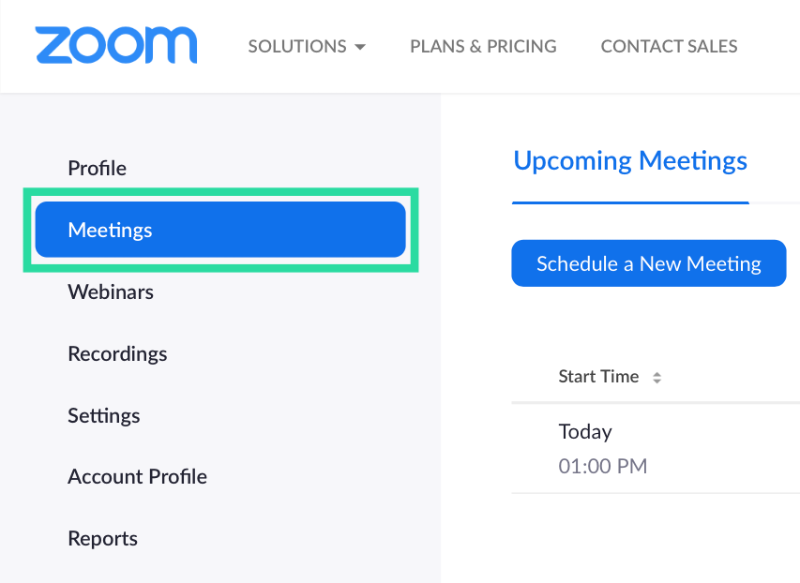Go to Settings in sidebar

pyautogui.click(x=104, y=415)
